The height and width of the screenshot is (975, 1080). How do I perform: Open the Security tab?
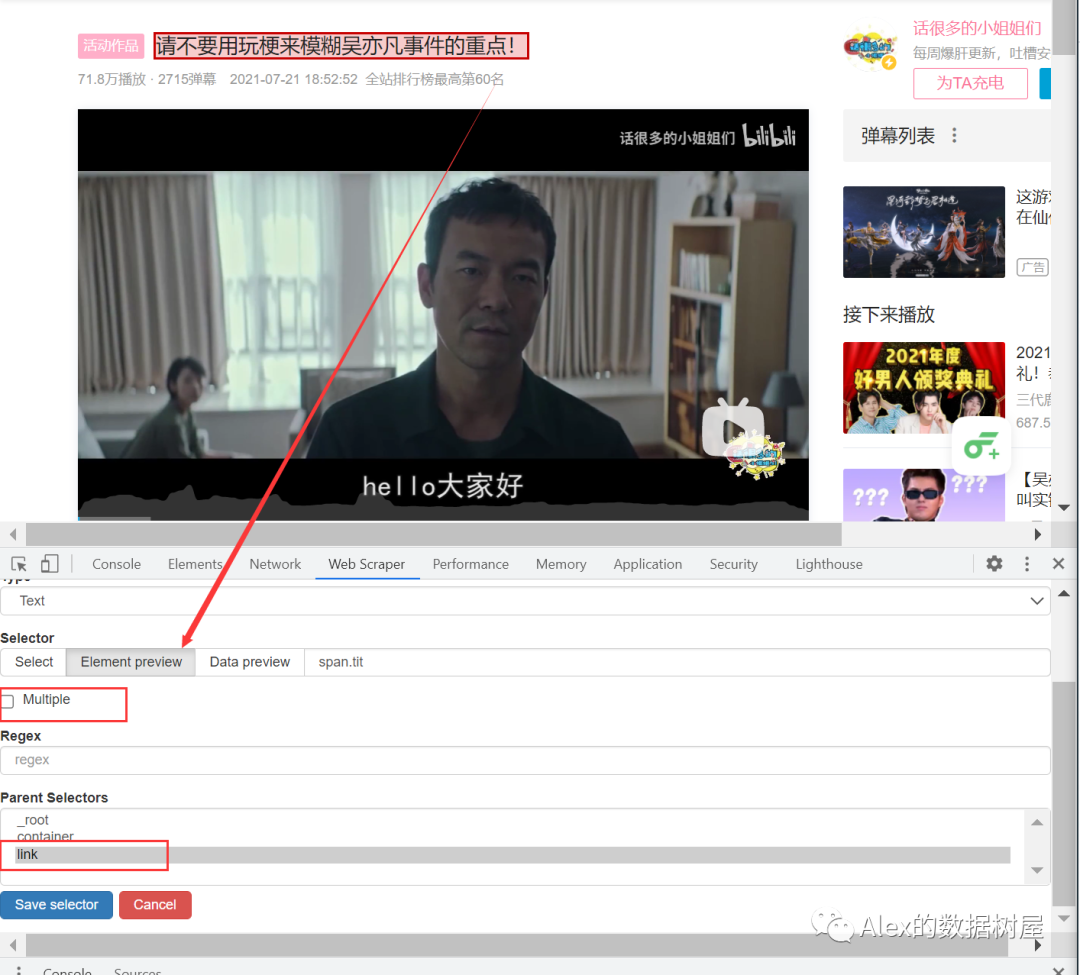pos(734,564)
